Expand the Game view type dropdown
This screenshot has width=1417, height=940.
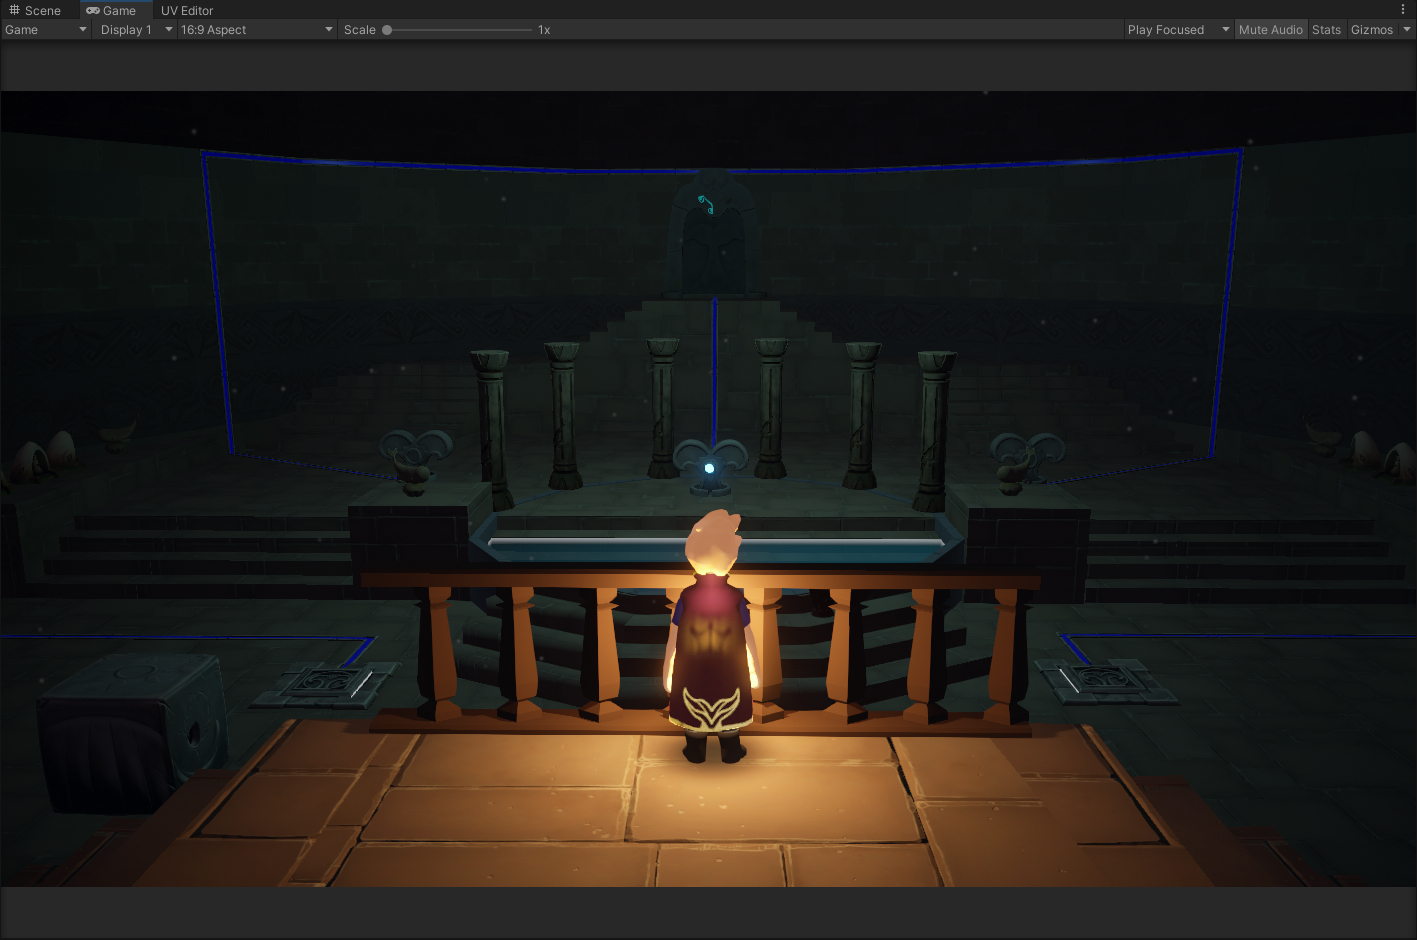tap(46, 30)
